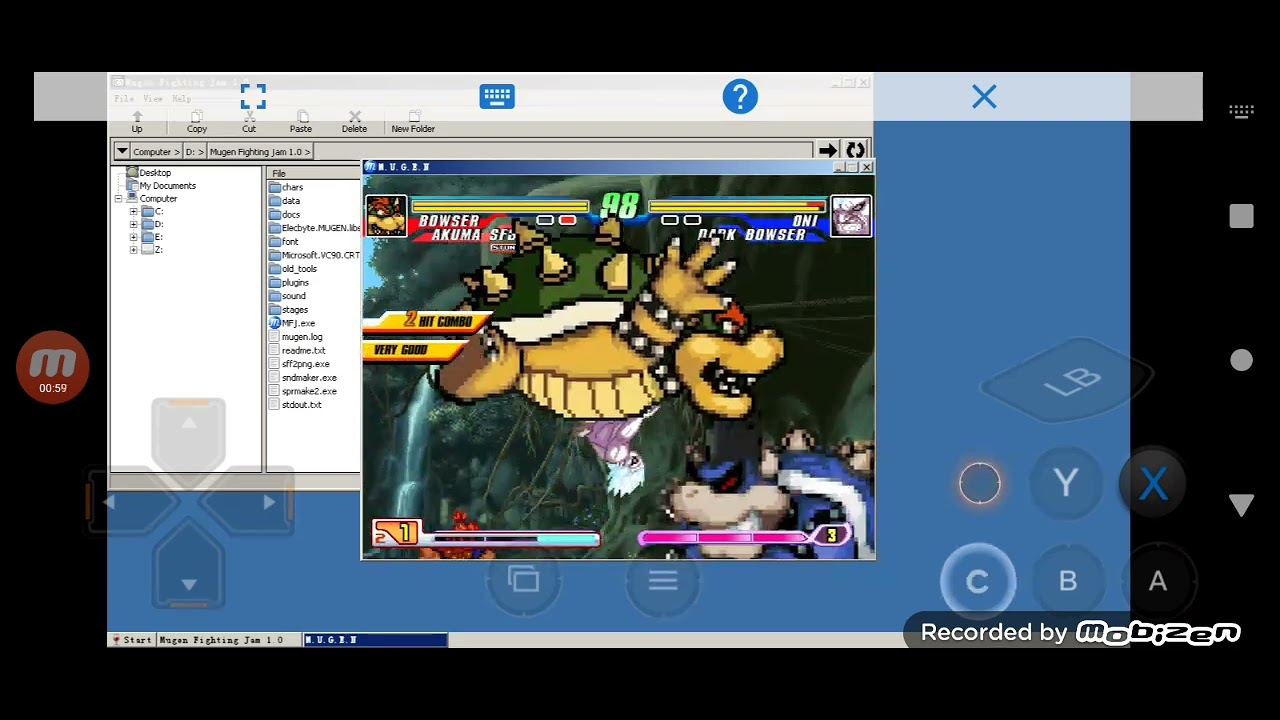Expand the D: drive node
This screenshot has height=720, width=1280.
(134, 225)
